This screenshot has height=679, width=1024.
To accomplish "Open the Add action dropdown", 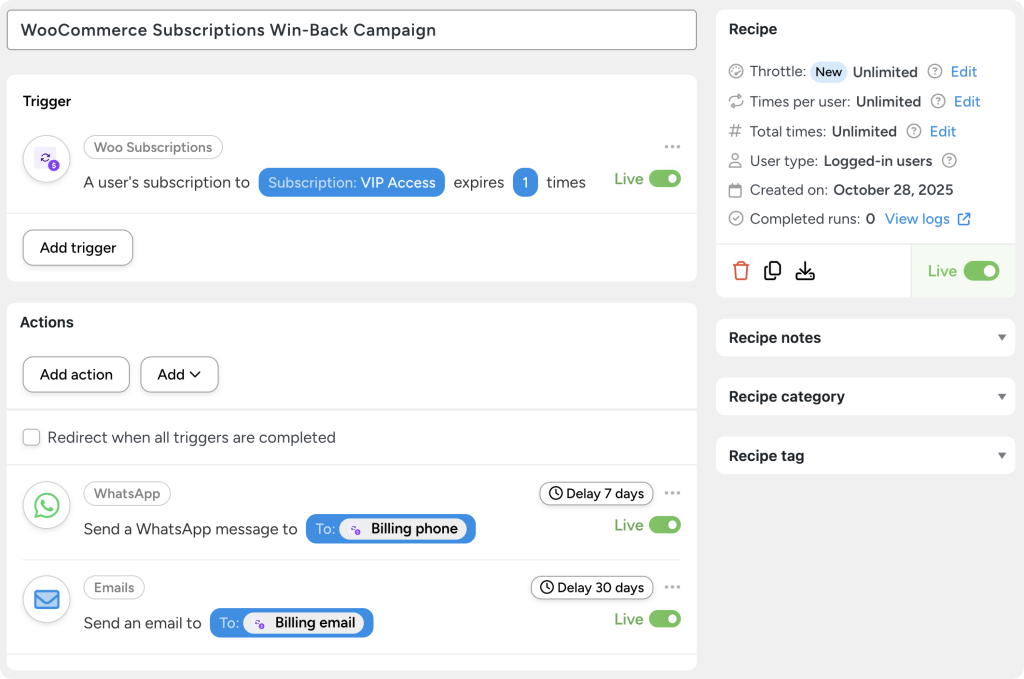I will click(179, 374).
